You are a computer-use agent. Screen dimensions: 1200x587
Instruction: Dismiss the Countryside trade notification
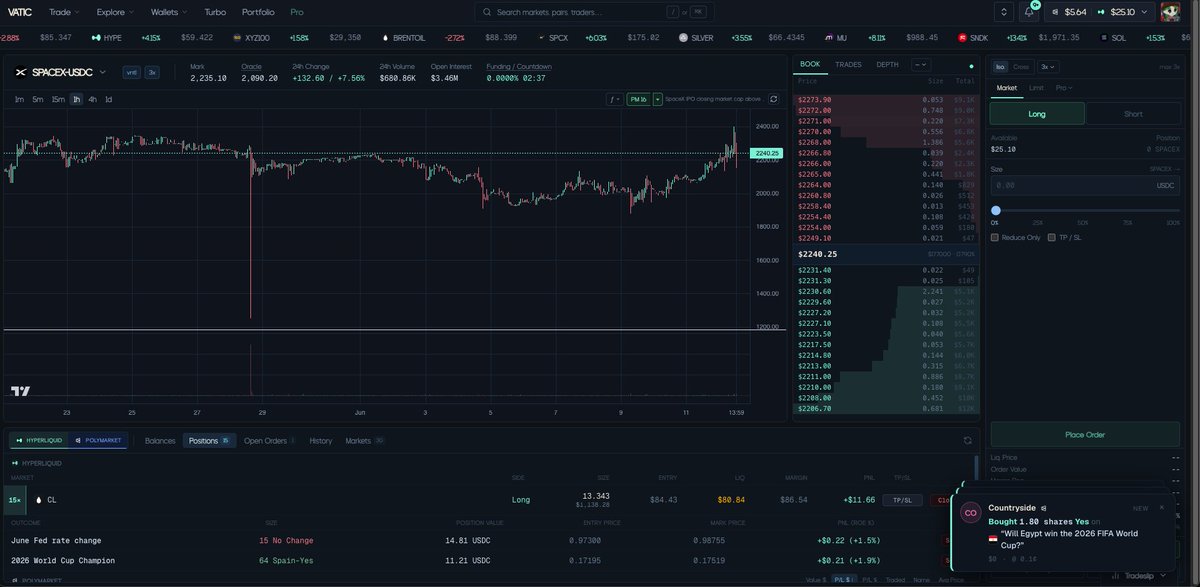pos(1161,507)
